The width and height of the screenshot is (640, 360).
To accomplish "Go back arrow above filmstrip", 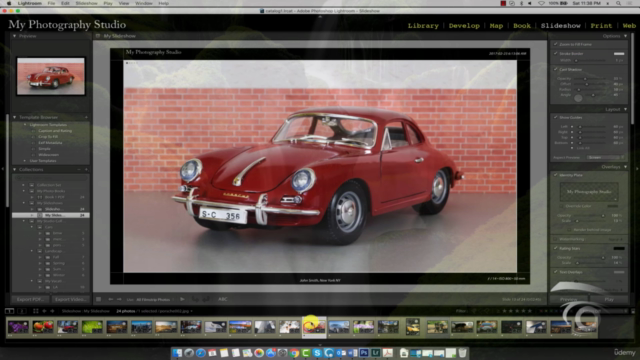I will (x=44, y=311).
